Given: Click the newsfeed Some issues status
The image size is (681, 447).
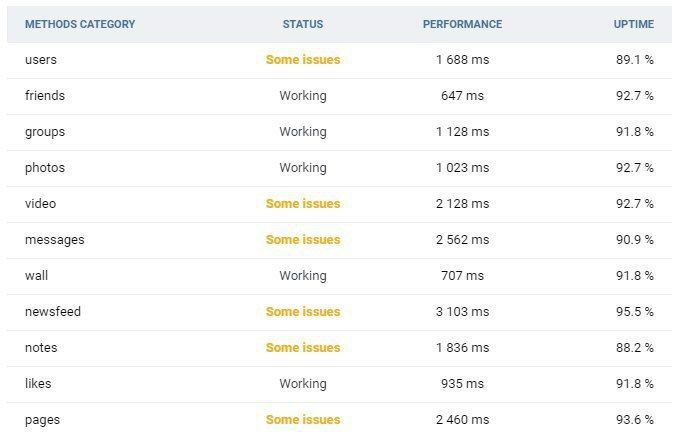Looking at the screenshot, I should (303, 312).
